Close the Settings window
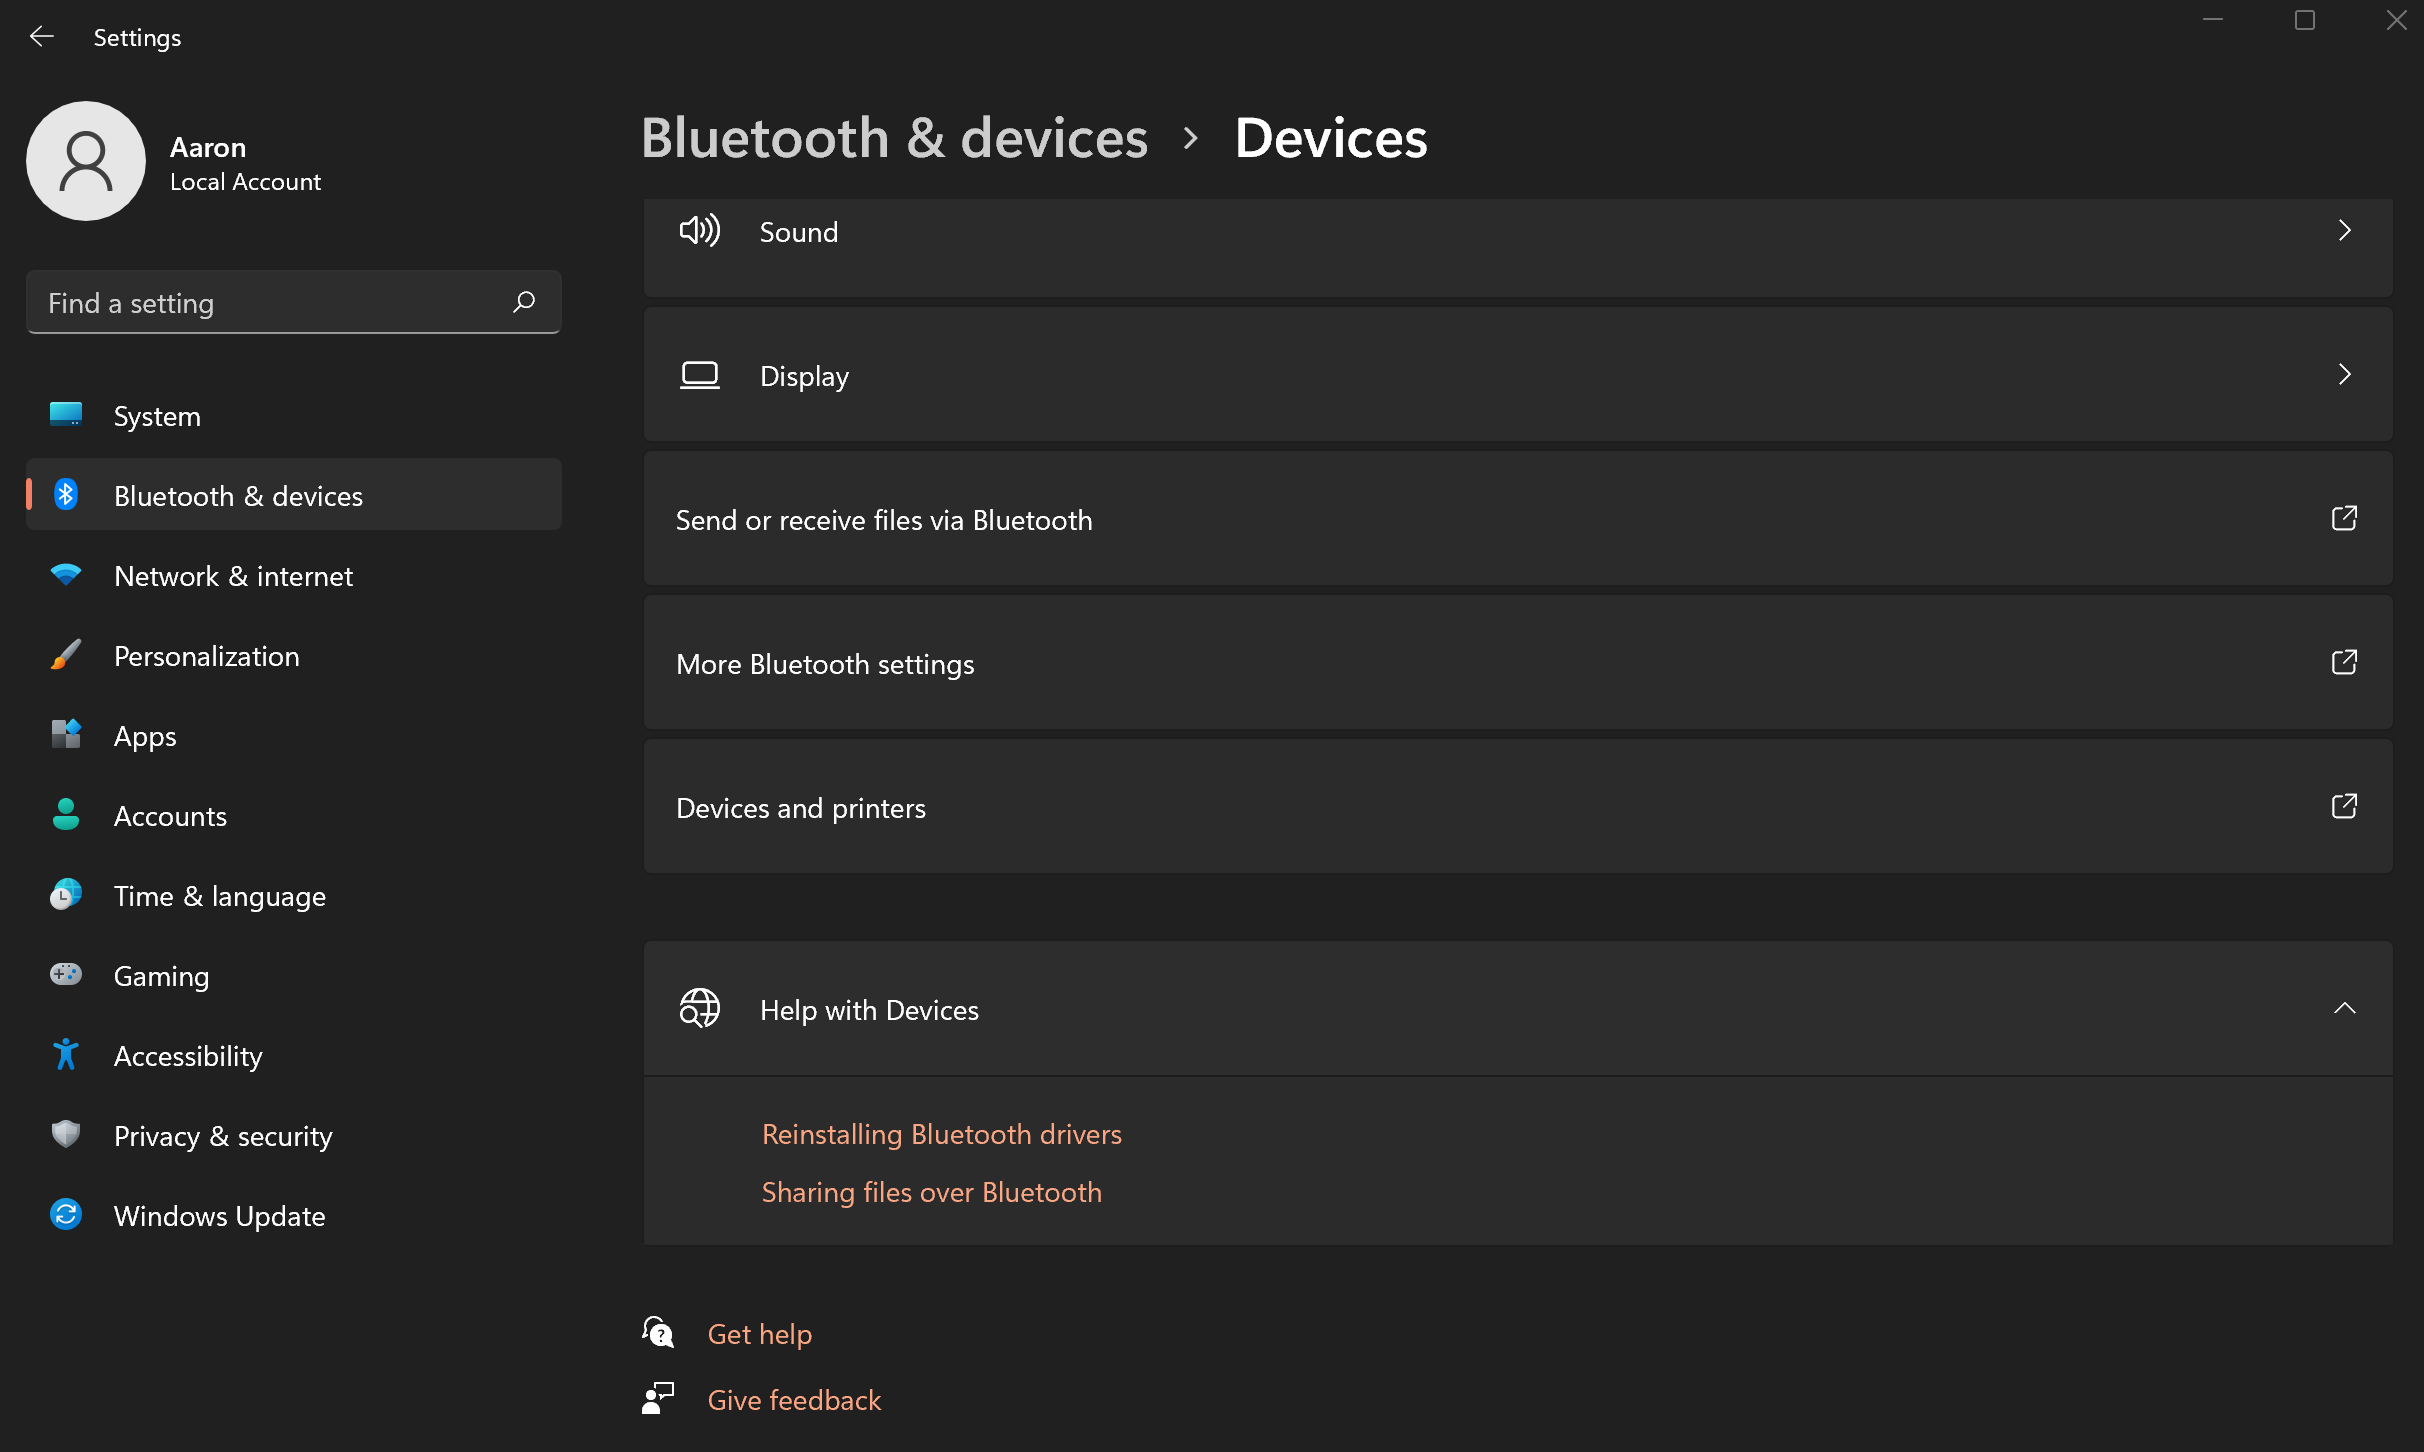2424x1452 pixels. coord(2396,20)
